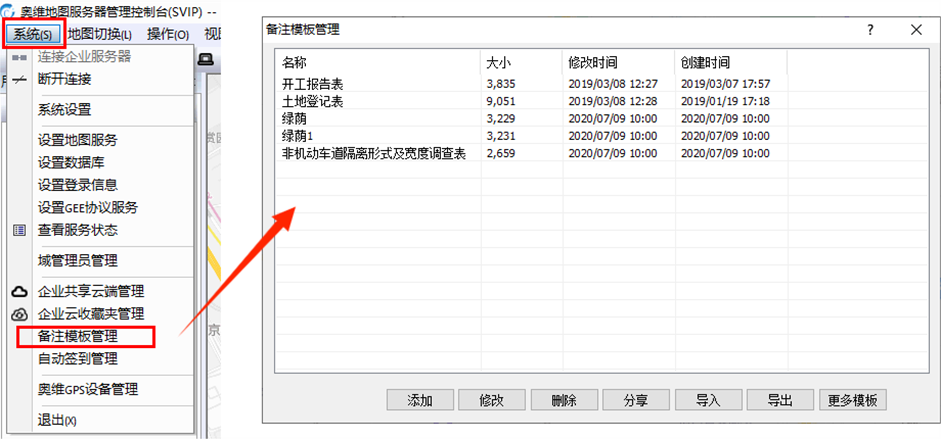Click the 查看服务状态 list icon
Screen dimensions: 941x439
pos(19,230)
